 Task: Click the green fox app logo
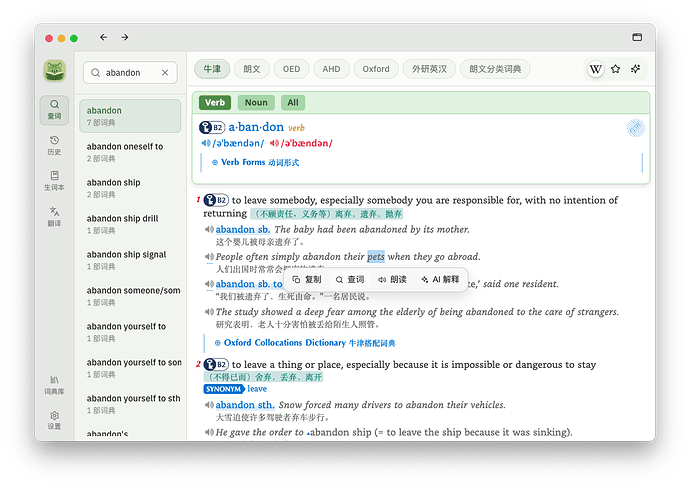pyautogui.click(x=55, y=71)
